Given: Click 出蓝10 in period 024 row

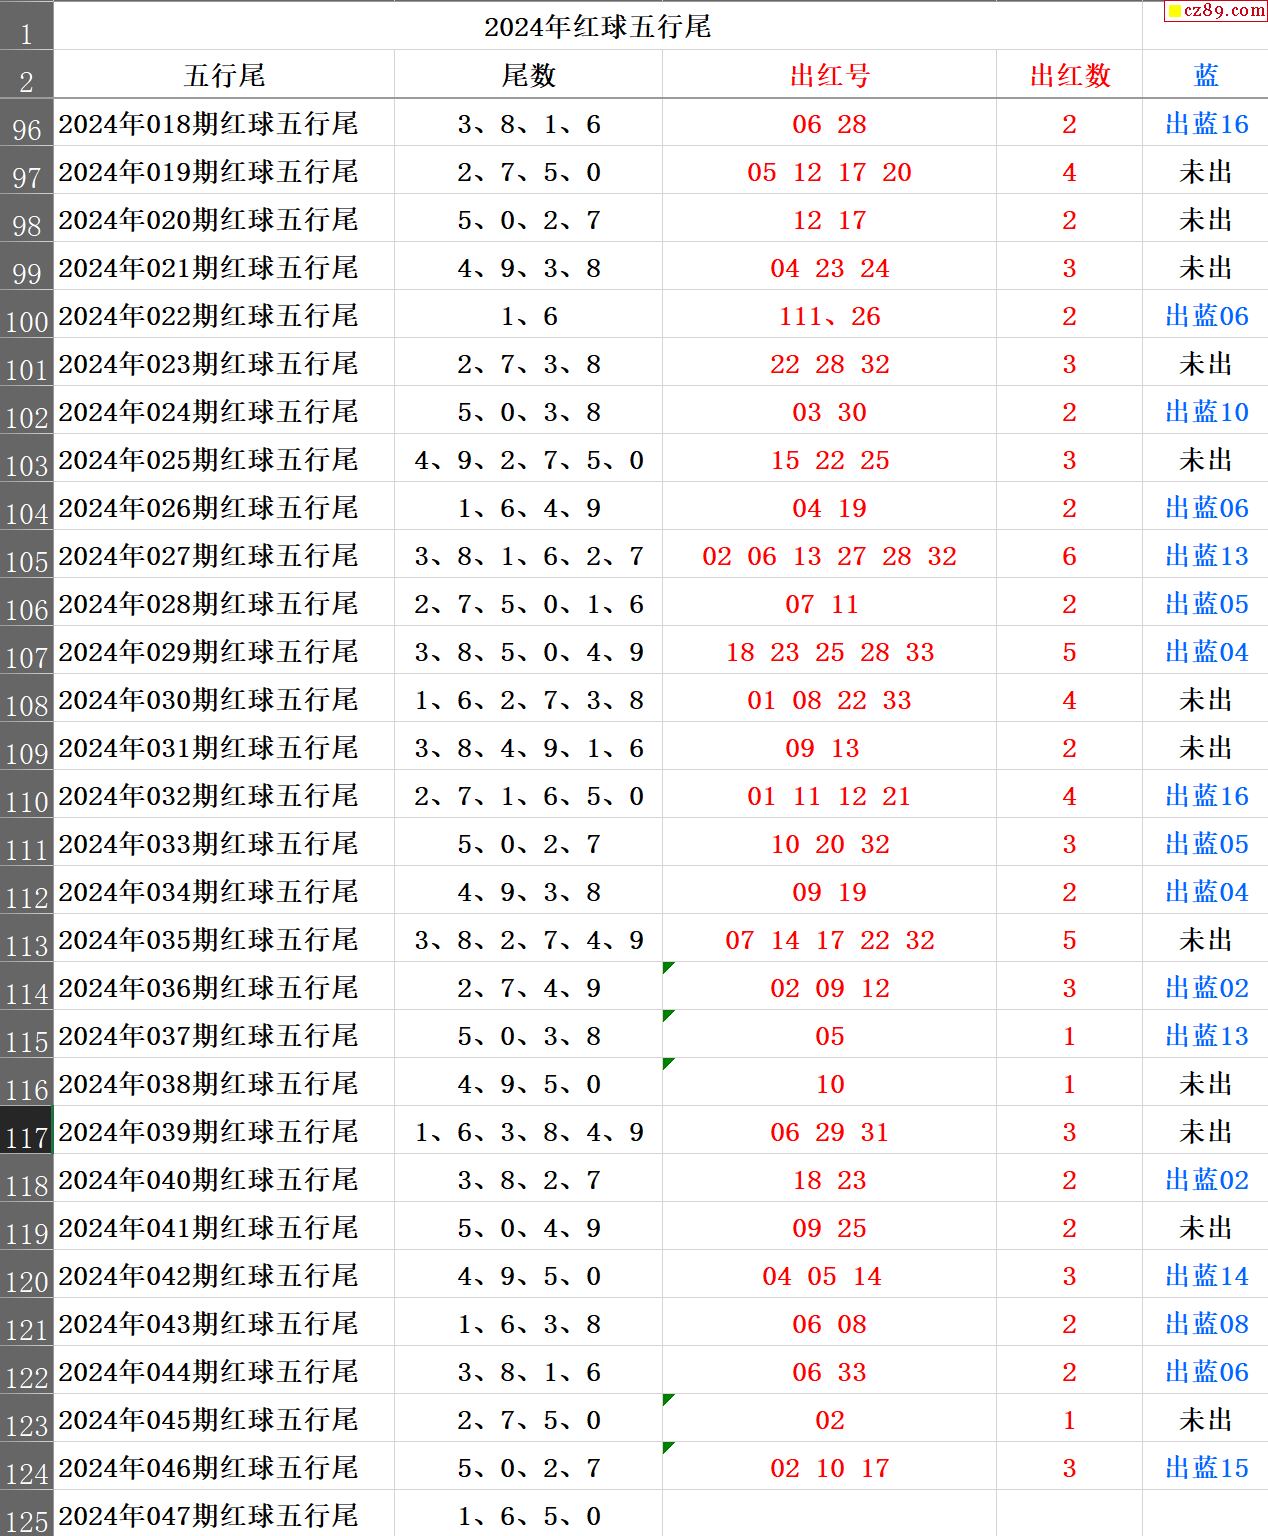Looking at the screenshot, I should tap(1206, 412).
